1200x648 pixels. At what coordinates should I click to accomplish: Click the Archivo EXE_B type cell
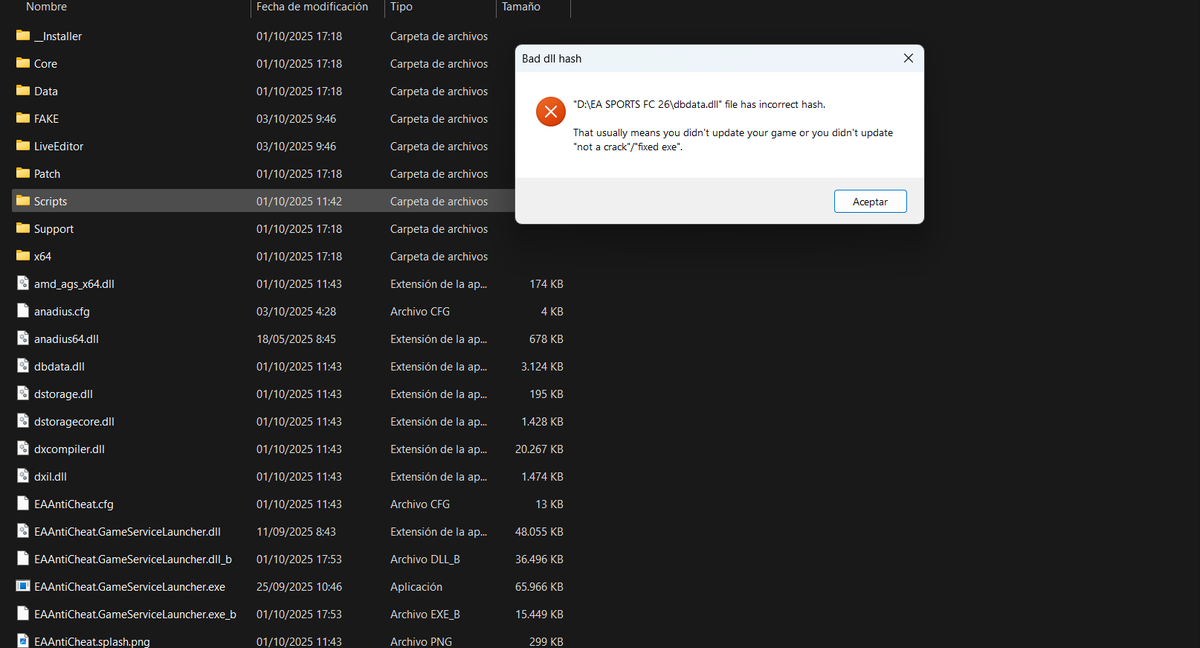click(425, 614)
